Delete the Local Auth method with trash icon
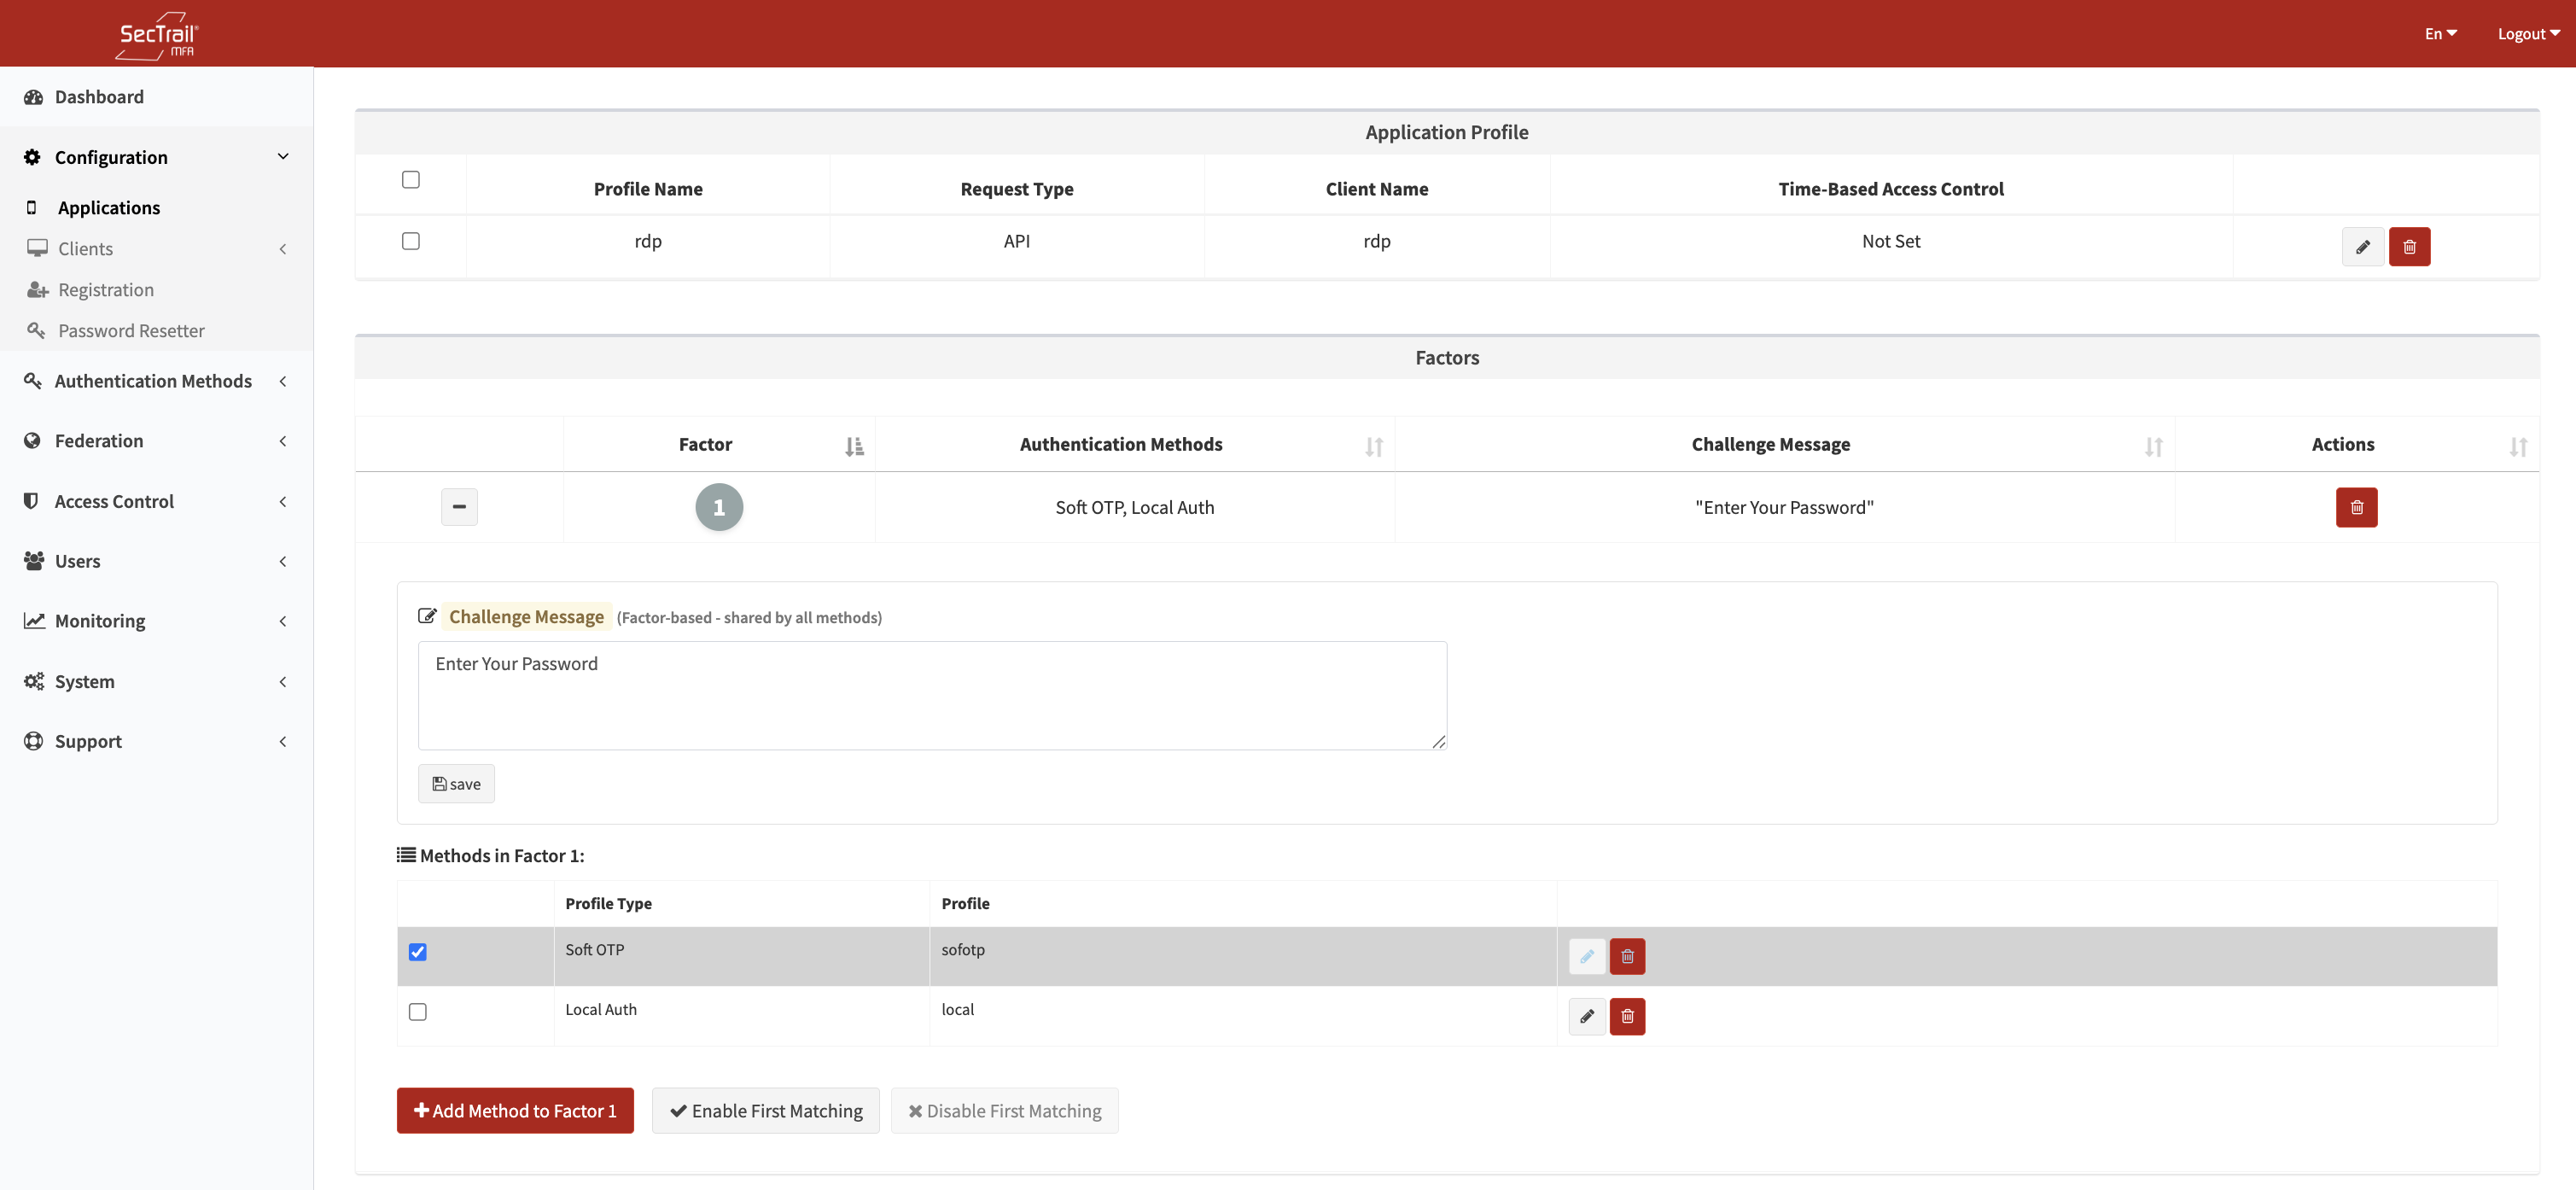2576x1190 pixels. [1627, 1016]
